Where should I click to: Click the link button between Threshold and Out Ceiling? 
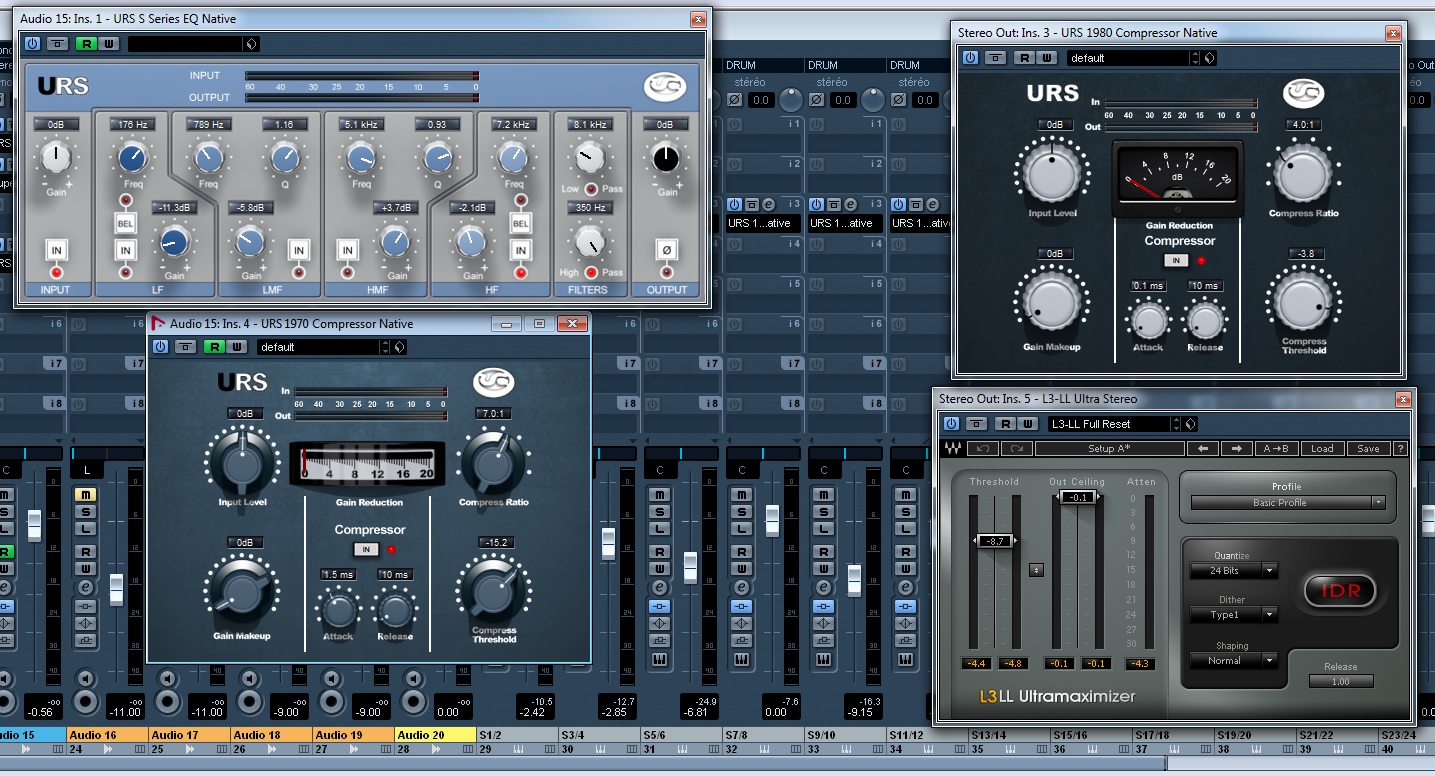(x=1036, y=569)
